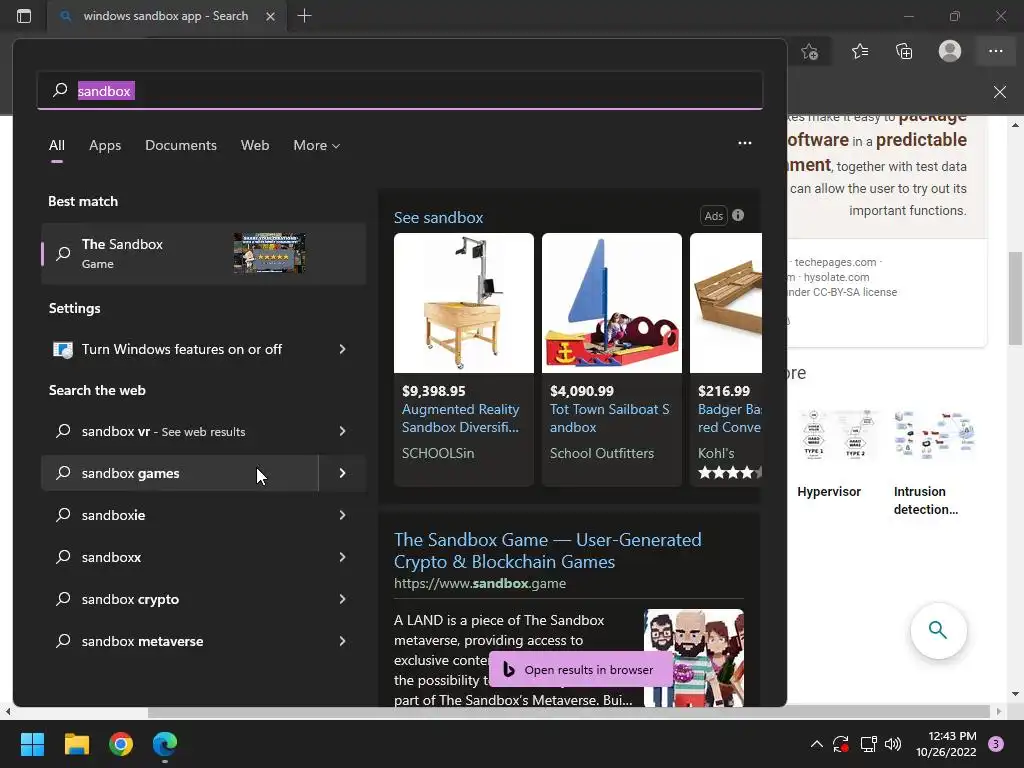Screen dimensions: 1024x768
Task: Open Tot Town Sailboat Sandbox link
Action: pos(609,418)
